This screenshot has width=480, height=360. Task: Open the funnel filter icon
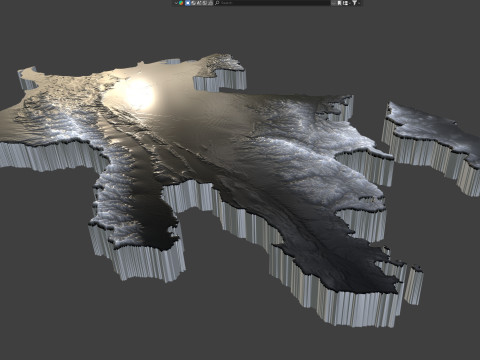(355, 3)
